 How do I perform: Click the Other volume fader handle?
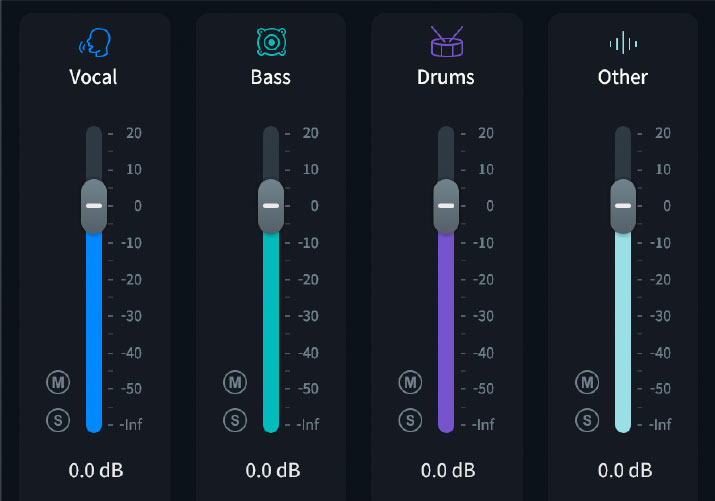[x=623, y=206]
